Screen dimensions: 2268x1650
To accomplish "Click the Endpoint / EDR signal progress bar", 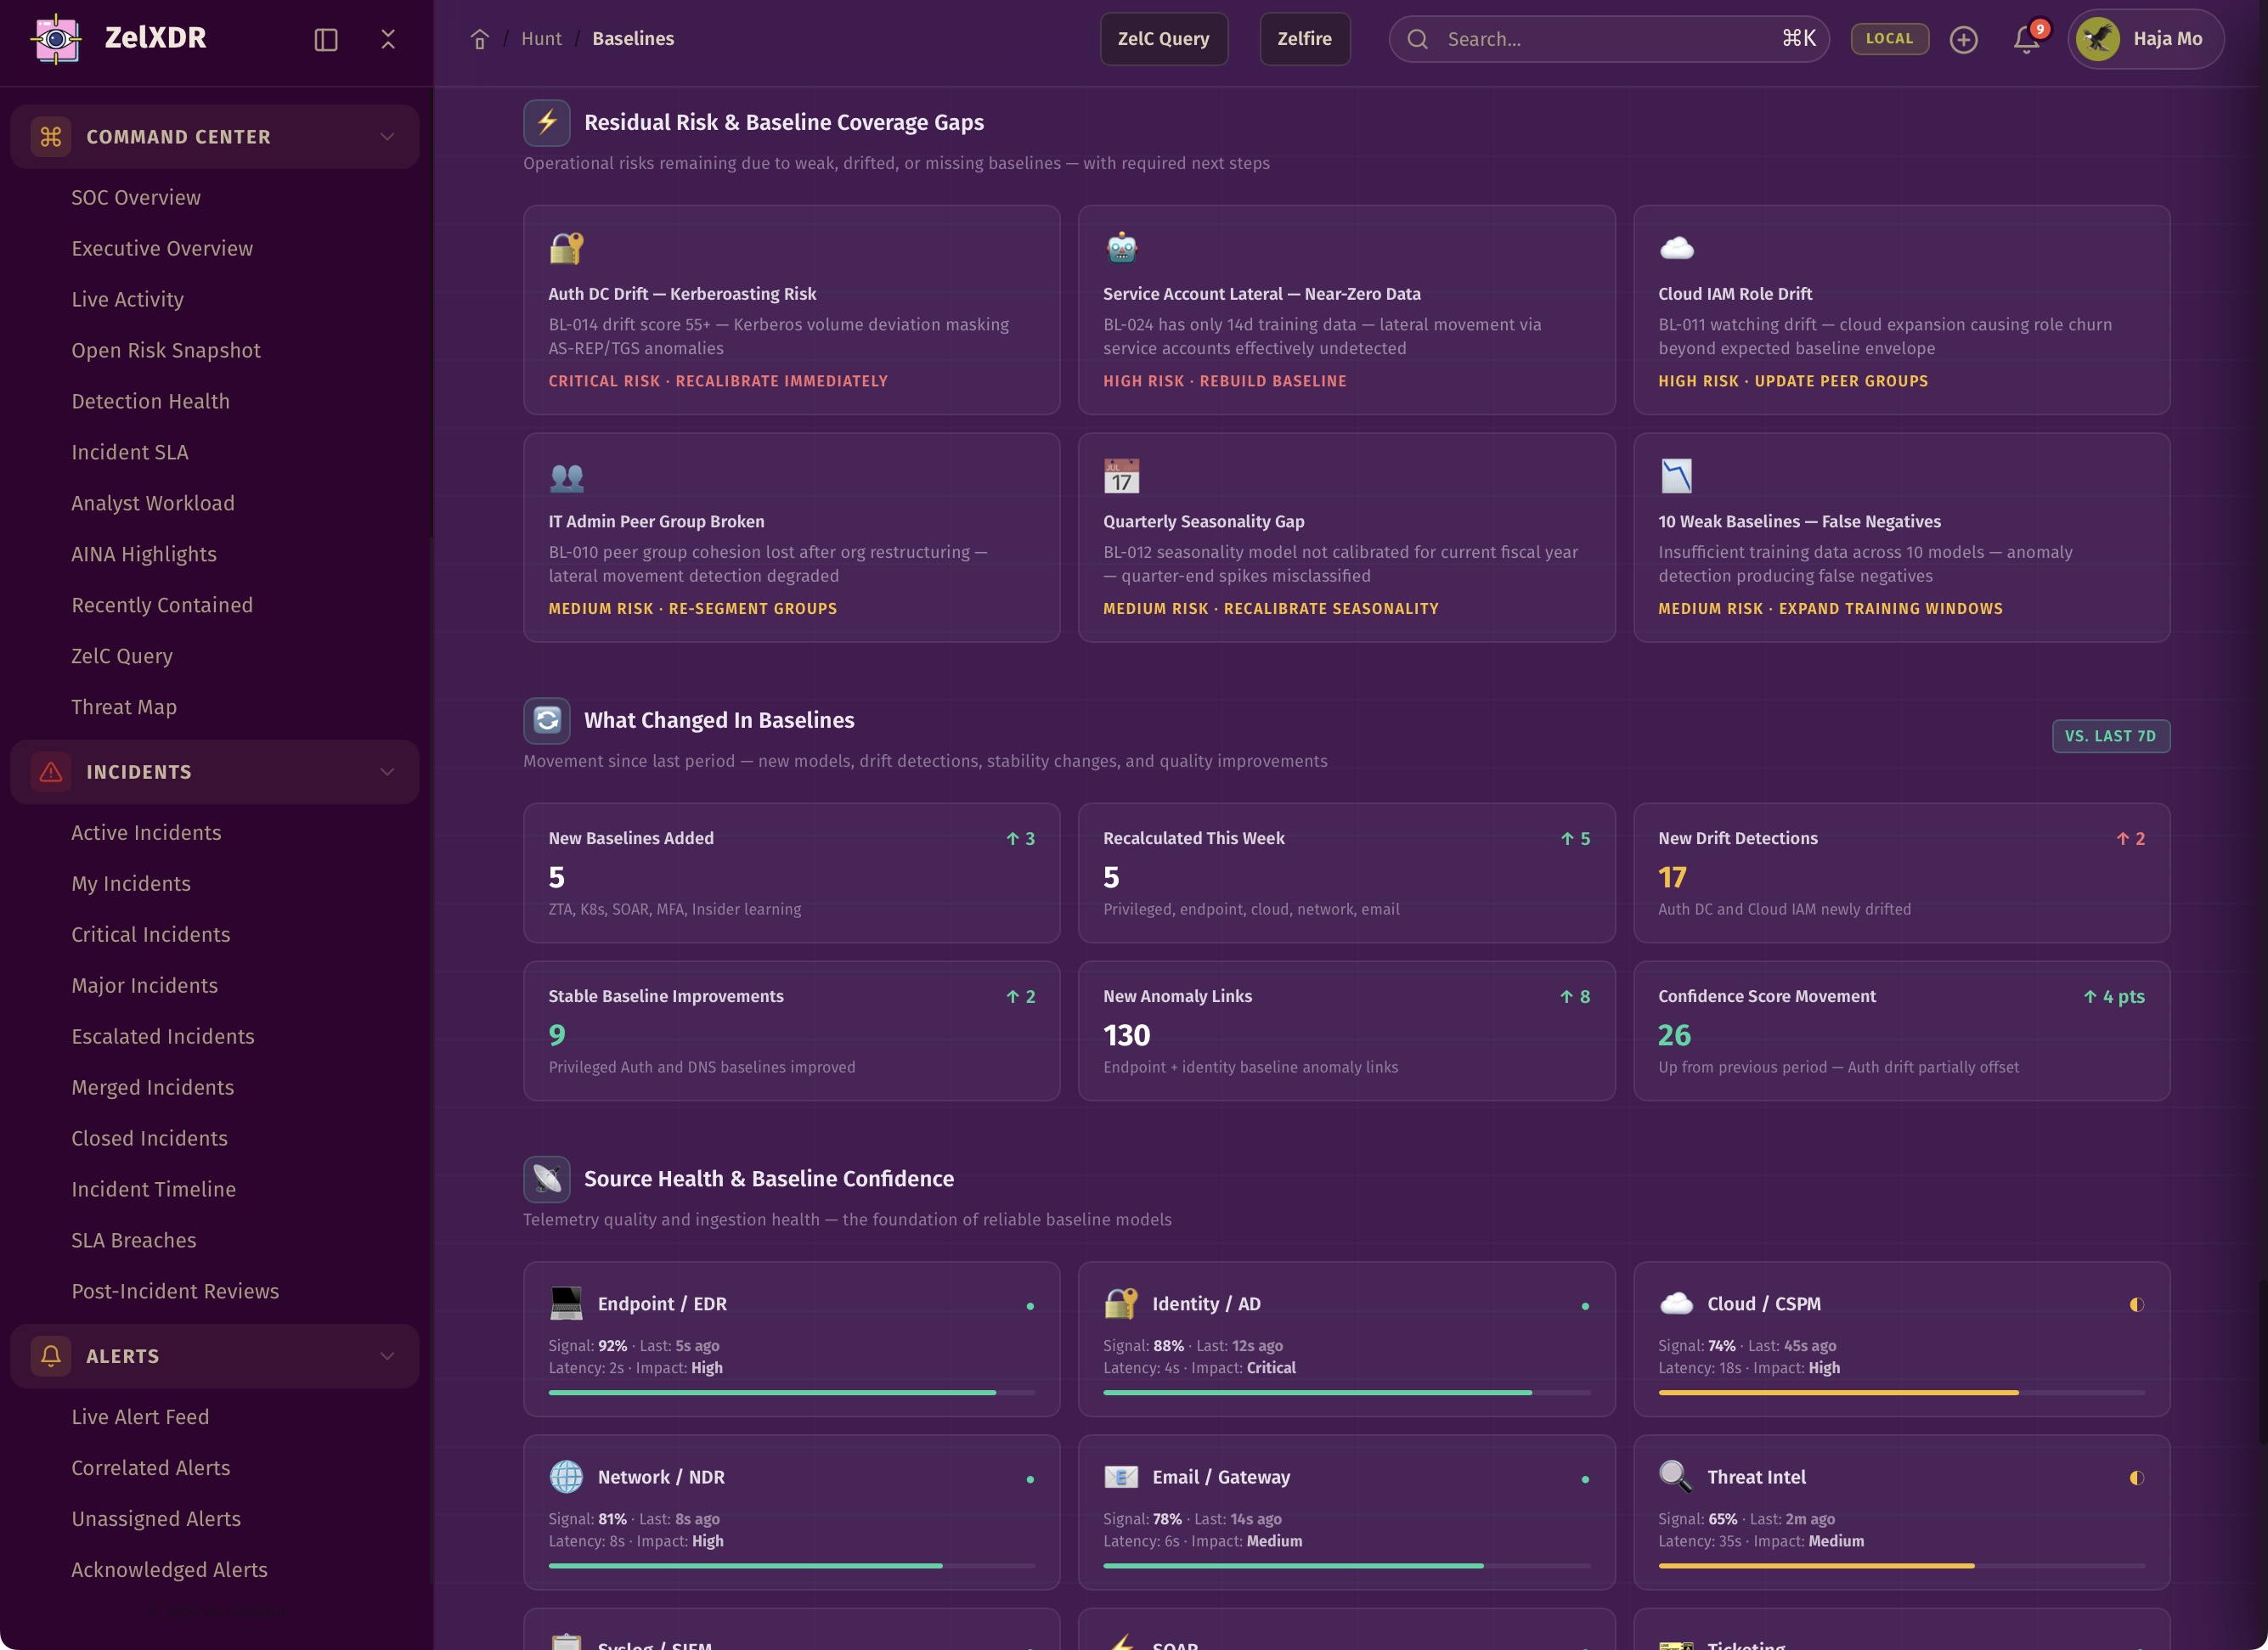I will point(790,1392).
